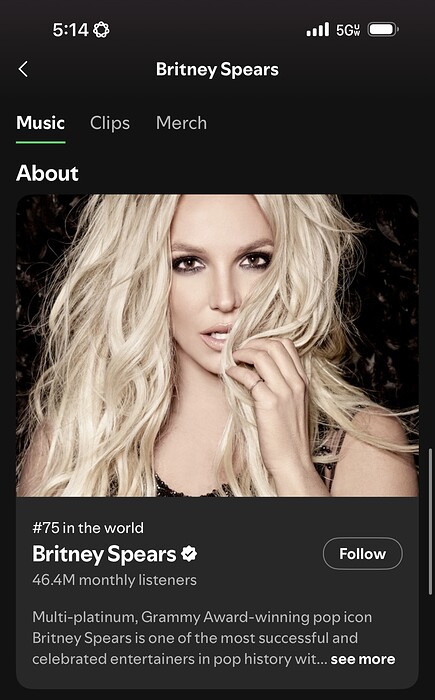435x700 pixels.
Task: Click the verified checkmark badge
Action: coord(189,554)
